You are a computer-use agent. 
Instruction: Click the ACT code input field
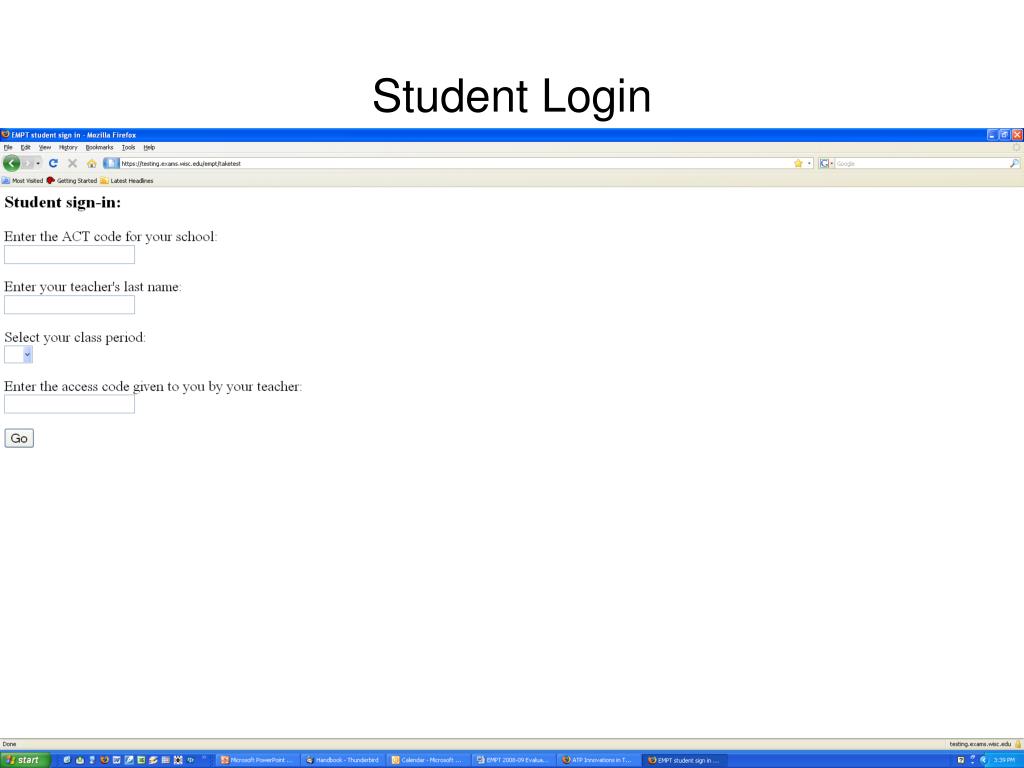69,255
